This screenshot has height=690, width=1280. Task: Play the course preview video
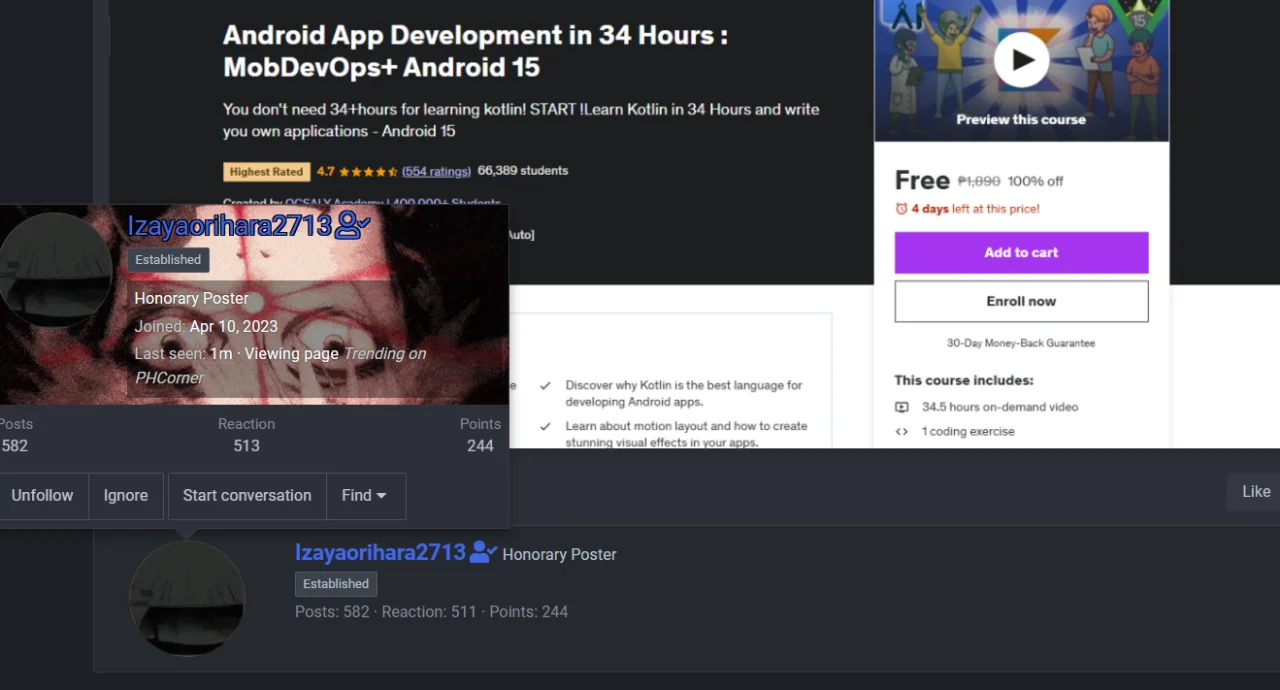coord(1021,60)
